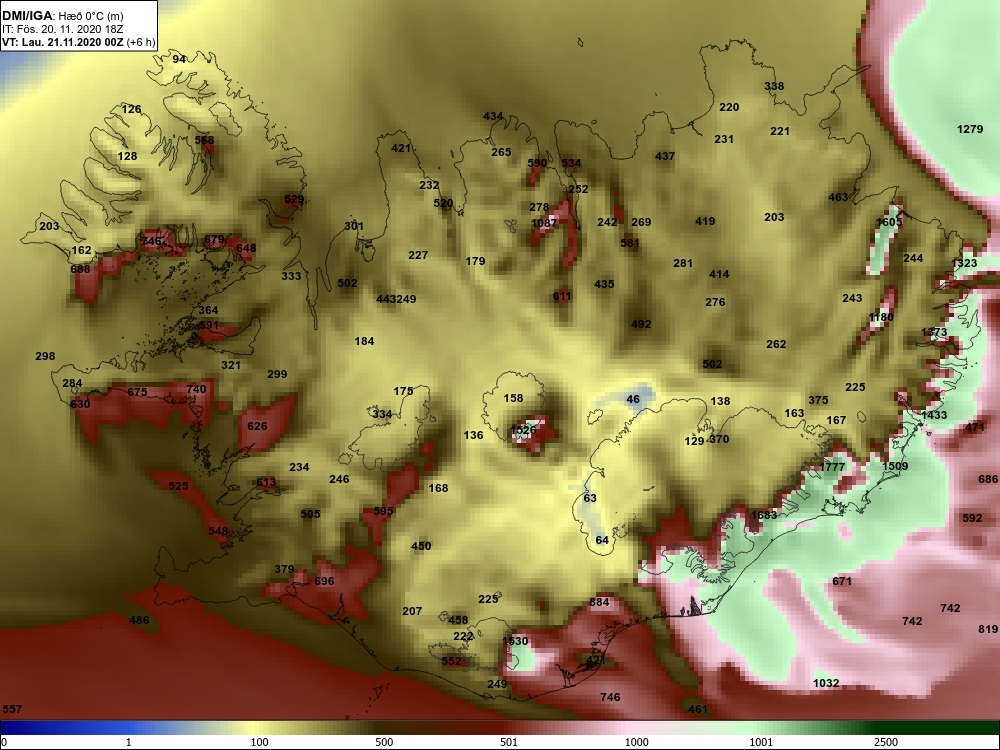Image resolution: width=1000 pixels, height=750 pixels.
Task: Click the 126 height value
Action: [x=131, y=109]
